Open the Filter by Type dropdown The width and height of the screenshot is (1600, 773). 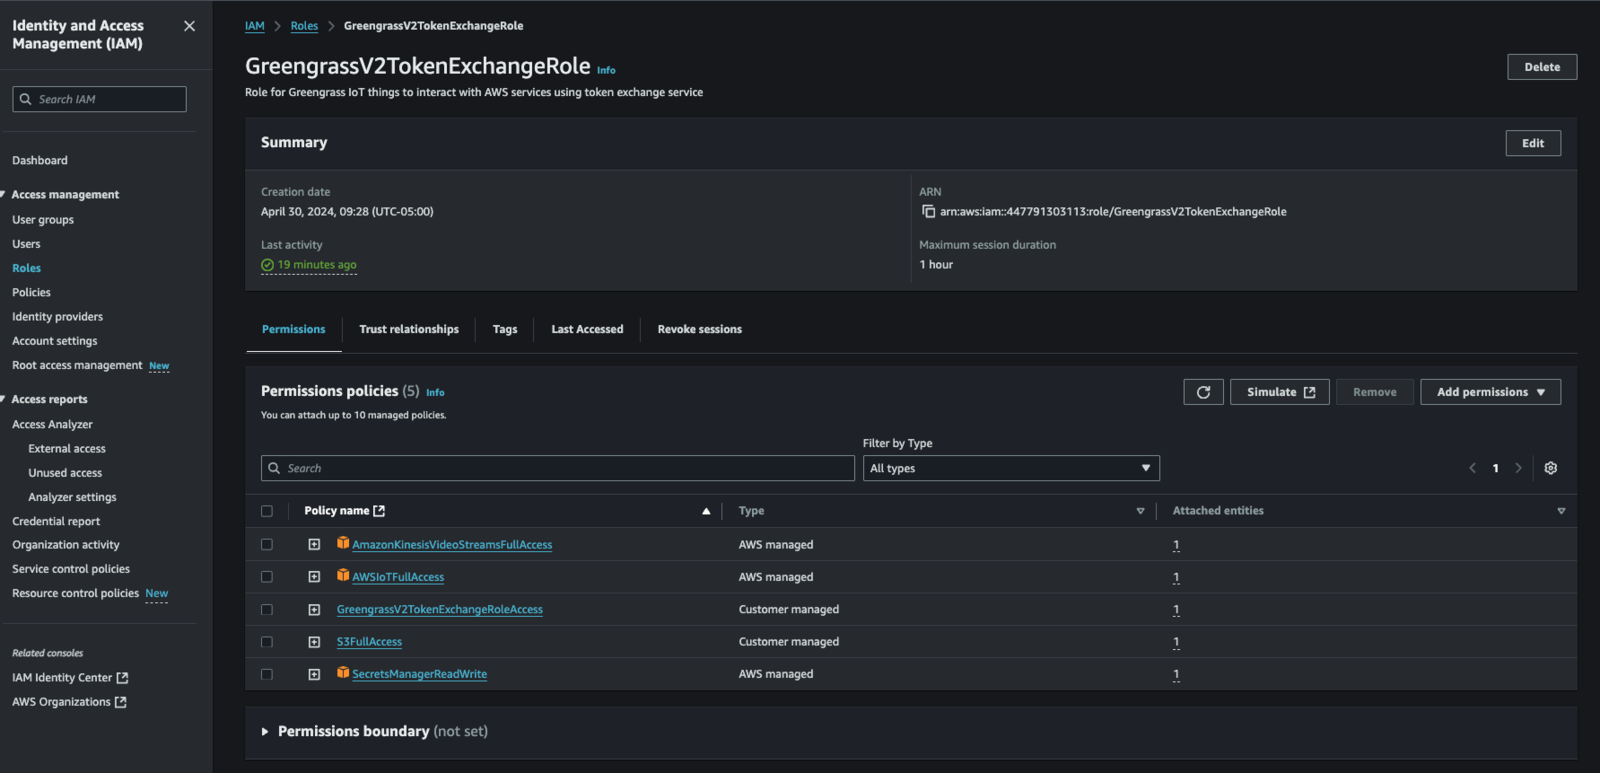coord(1010,468)
